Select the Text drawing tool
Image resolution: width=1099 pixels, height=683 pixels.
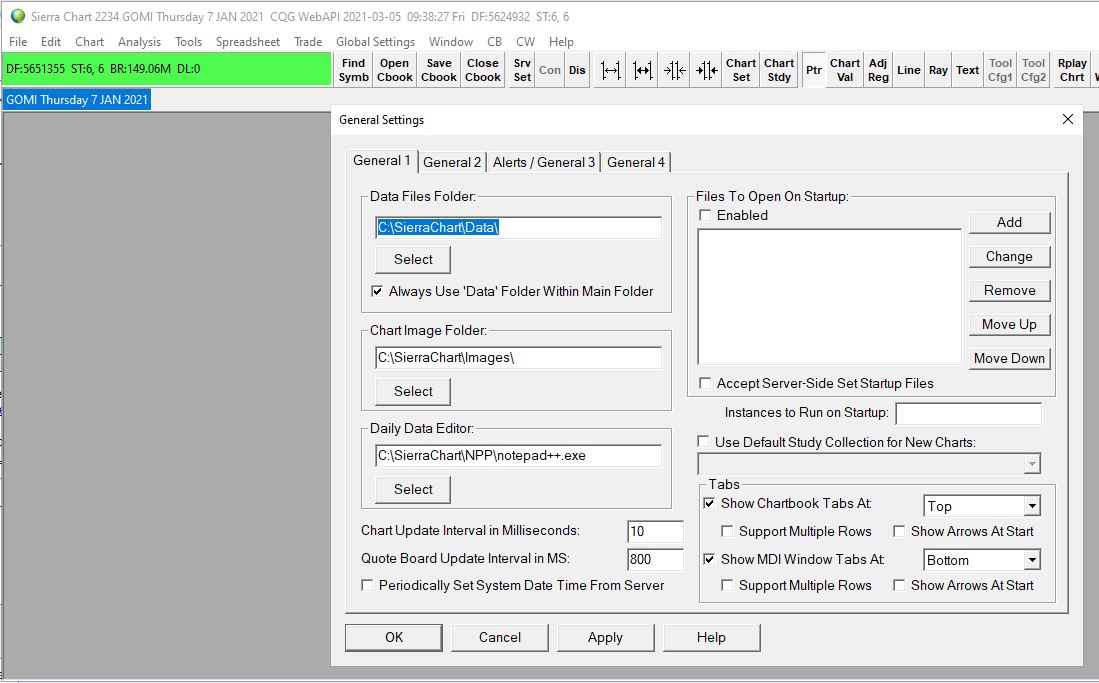967,70
